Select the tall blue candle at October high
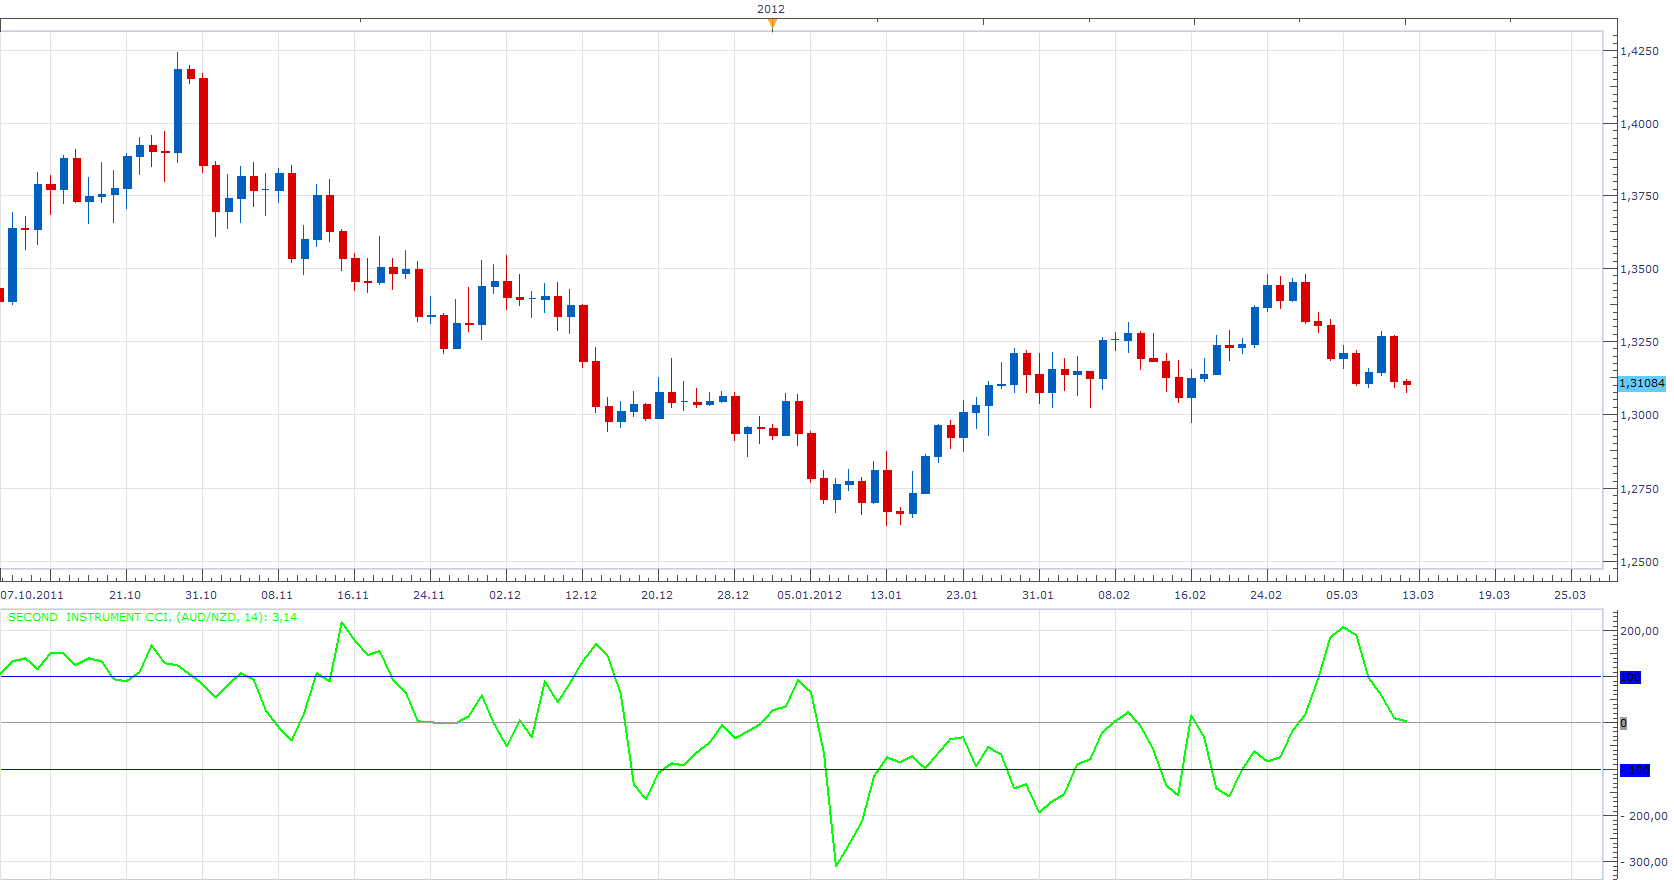This screenshot has width=1674, height=880. point(178,110)
